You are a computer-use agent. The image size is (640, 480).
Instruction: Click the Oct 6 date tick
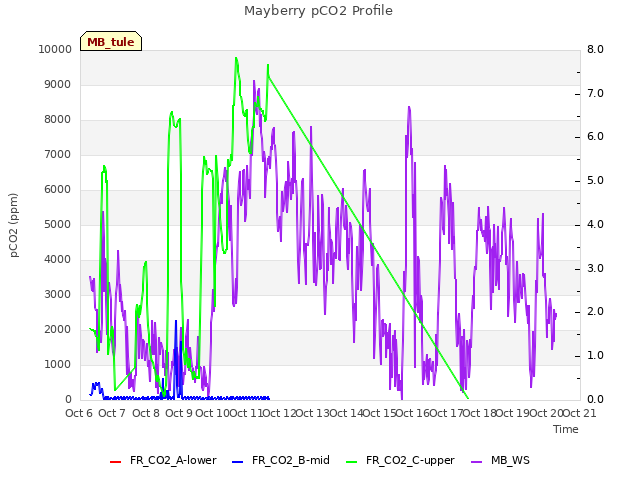pyautogui.click(x=79, y=413)
